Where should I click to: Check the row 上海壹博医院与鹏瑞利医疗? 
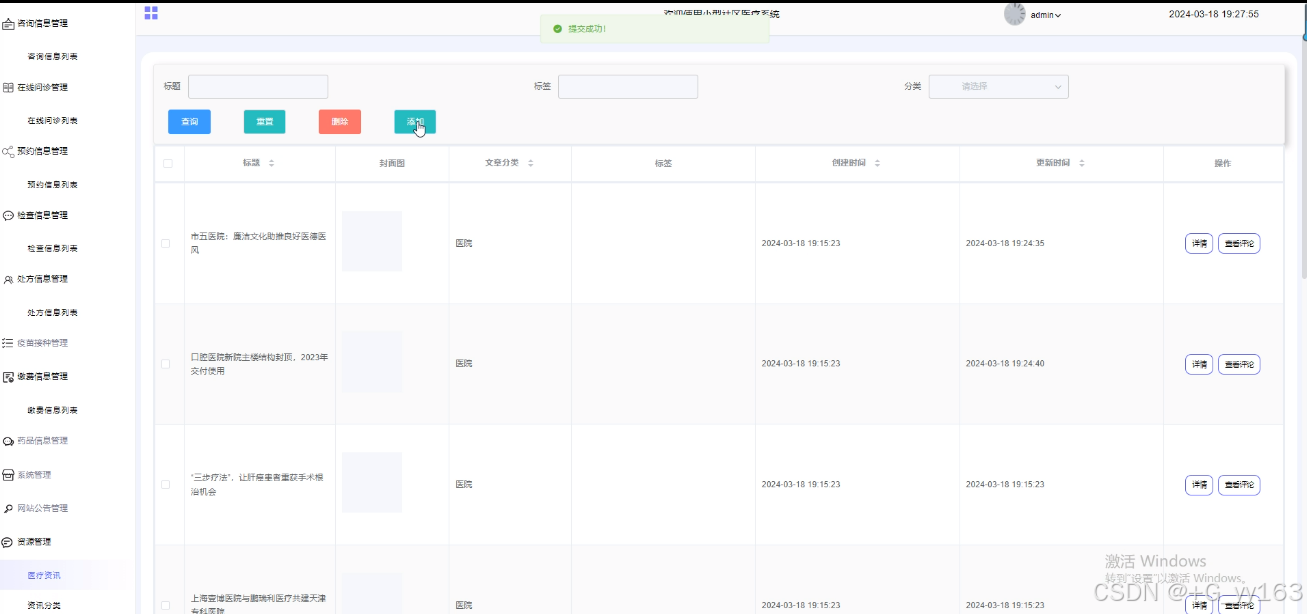tap(166, 605)
